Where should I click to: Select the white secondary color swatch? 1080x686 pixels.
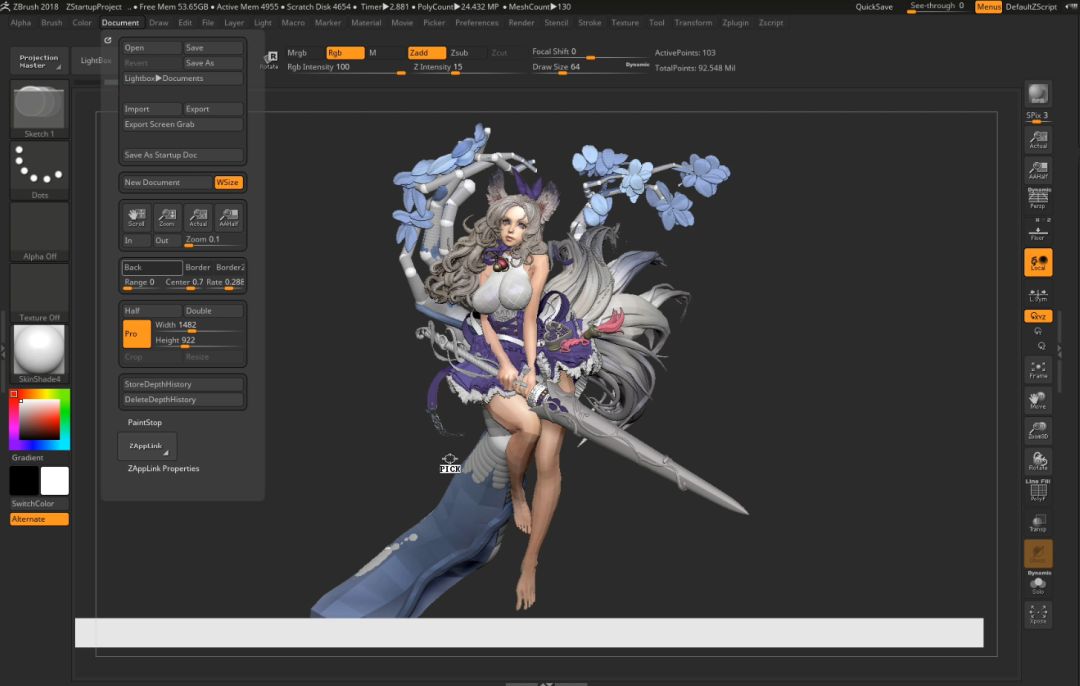tap(54, 481)
